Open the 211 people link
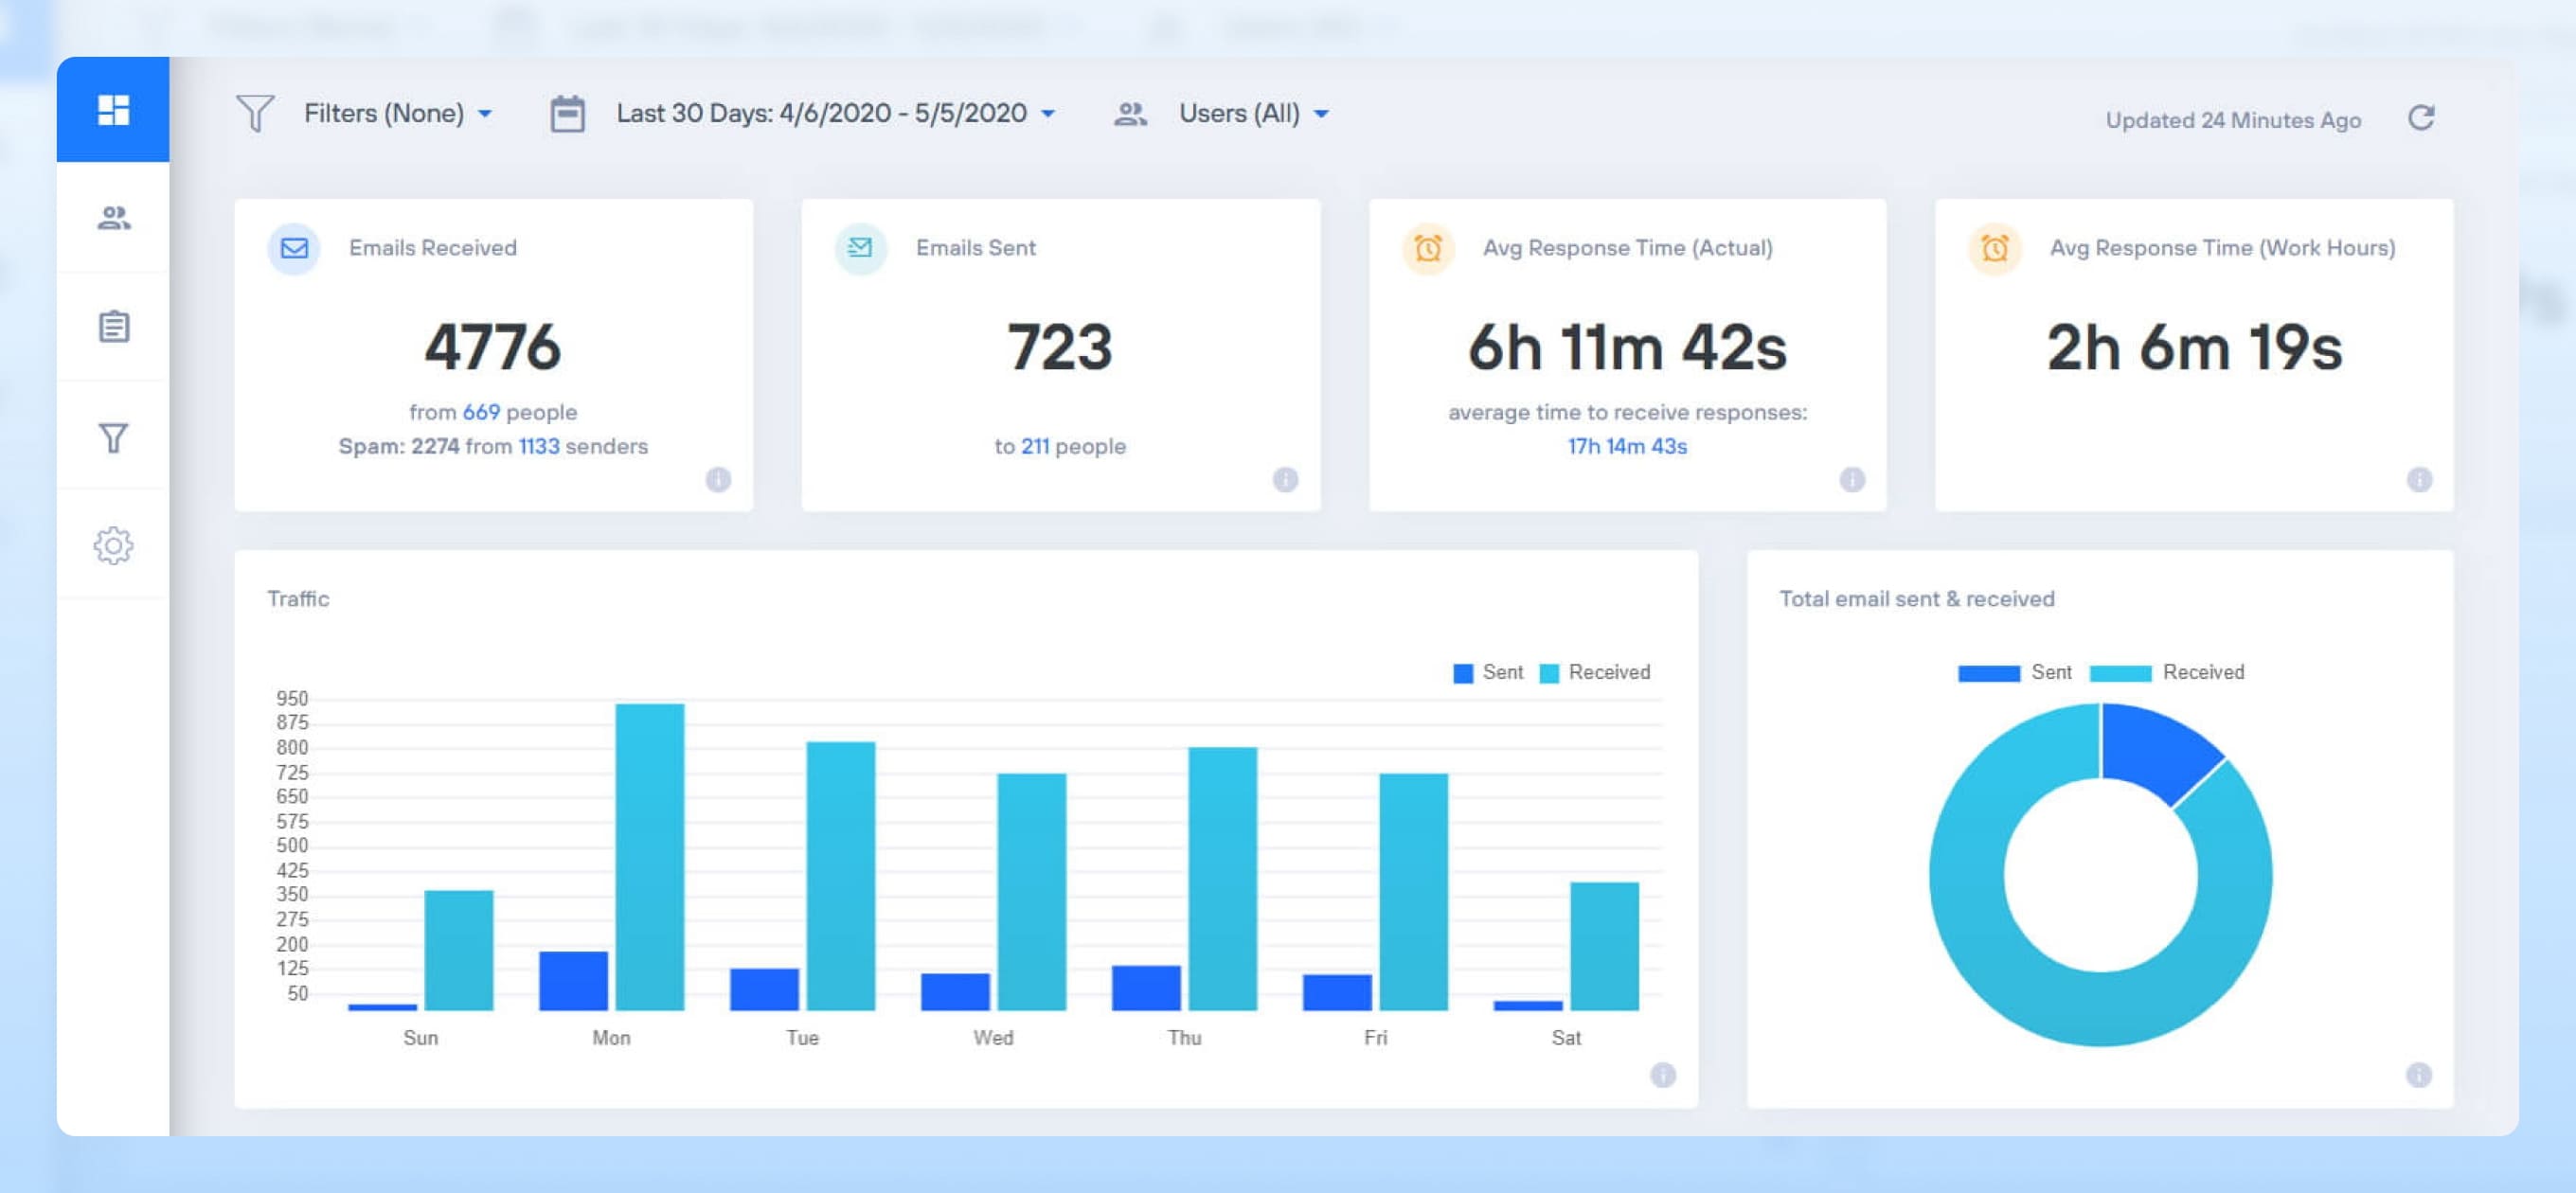2576x1193 pixels. point(1035,446)
